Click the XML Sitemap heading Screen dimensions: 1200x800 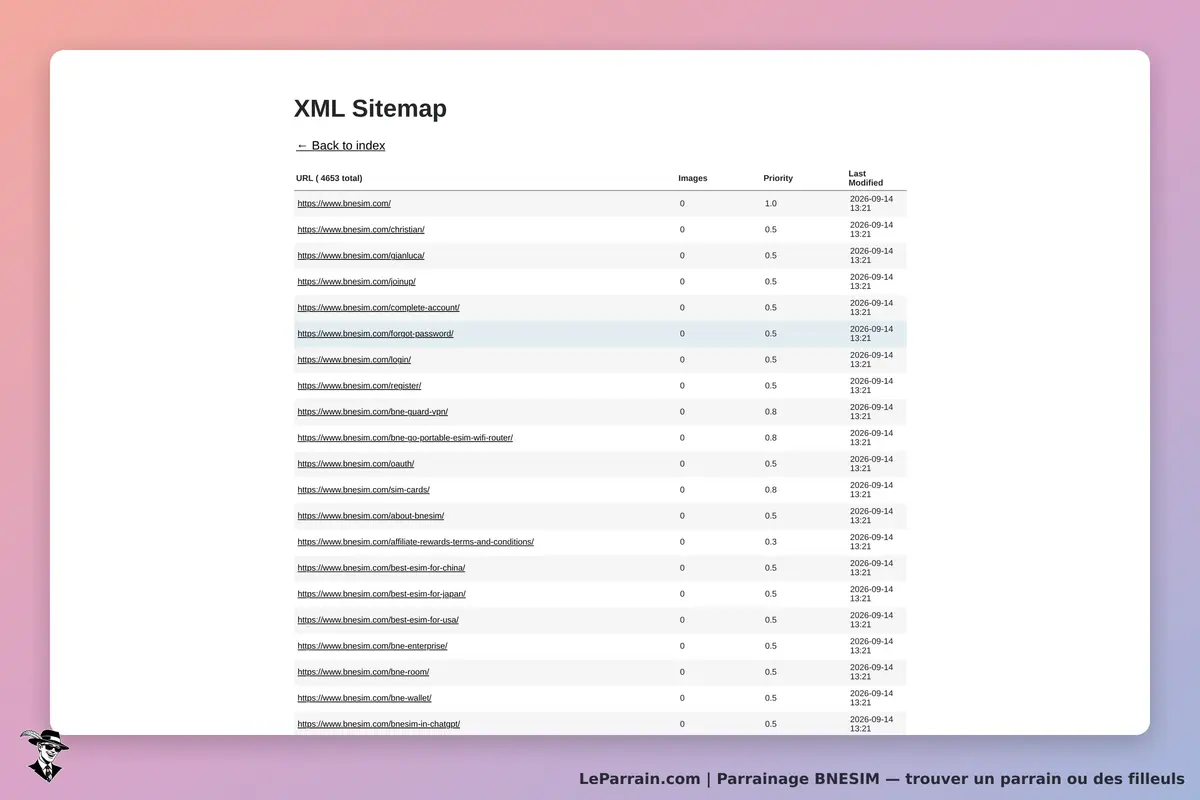370,108
